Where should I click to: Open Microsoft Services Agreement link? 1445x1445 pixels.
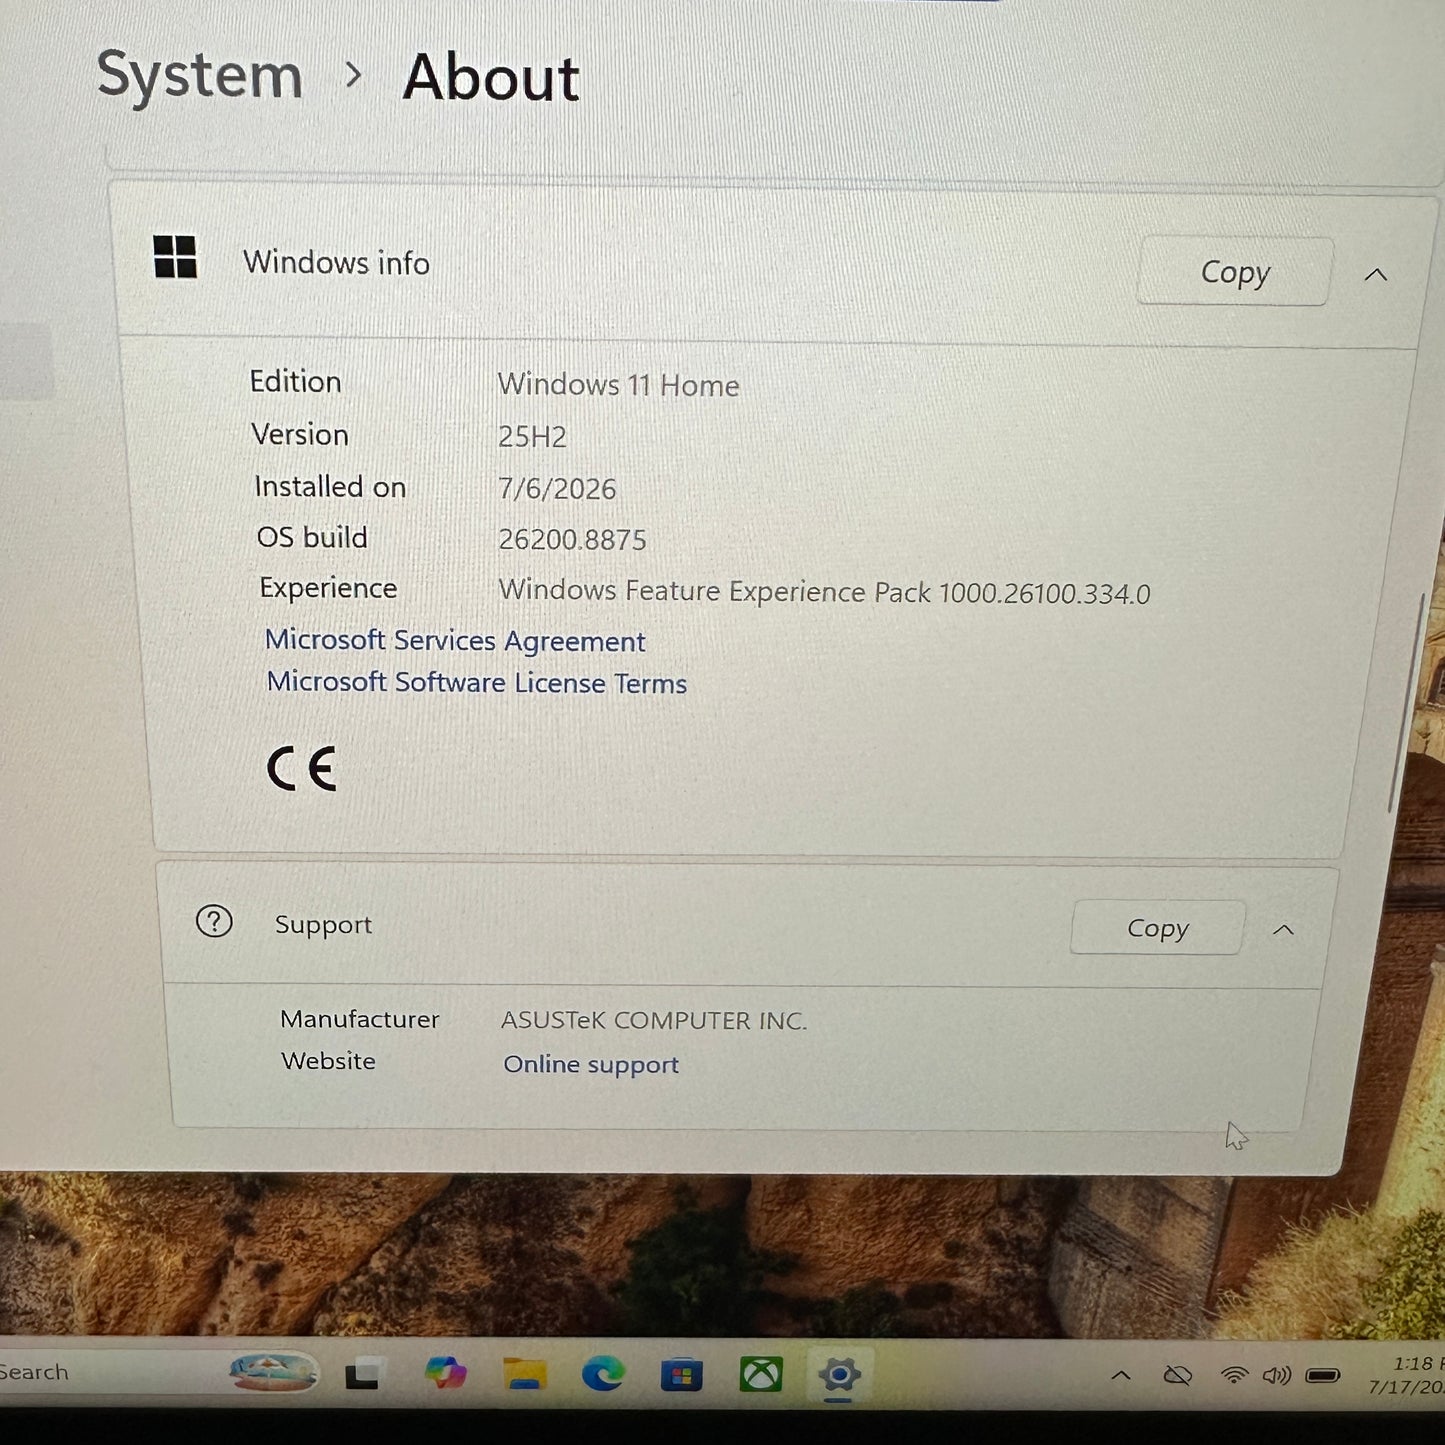(x=455, y=641)
